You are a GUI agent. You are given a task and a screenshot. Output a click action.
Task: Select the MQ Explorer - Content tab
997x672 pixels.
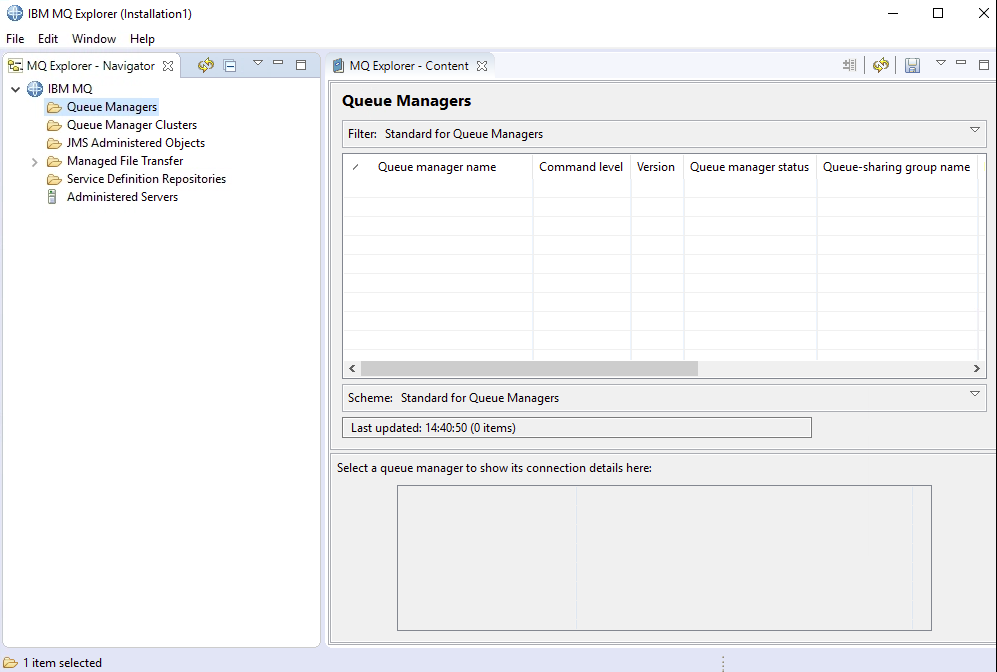(409, 65)
